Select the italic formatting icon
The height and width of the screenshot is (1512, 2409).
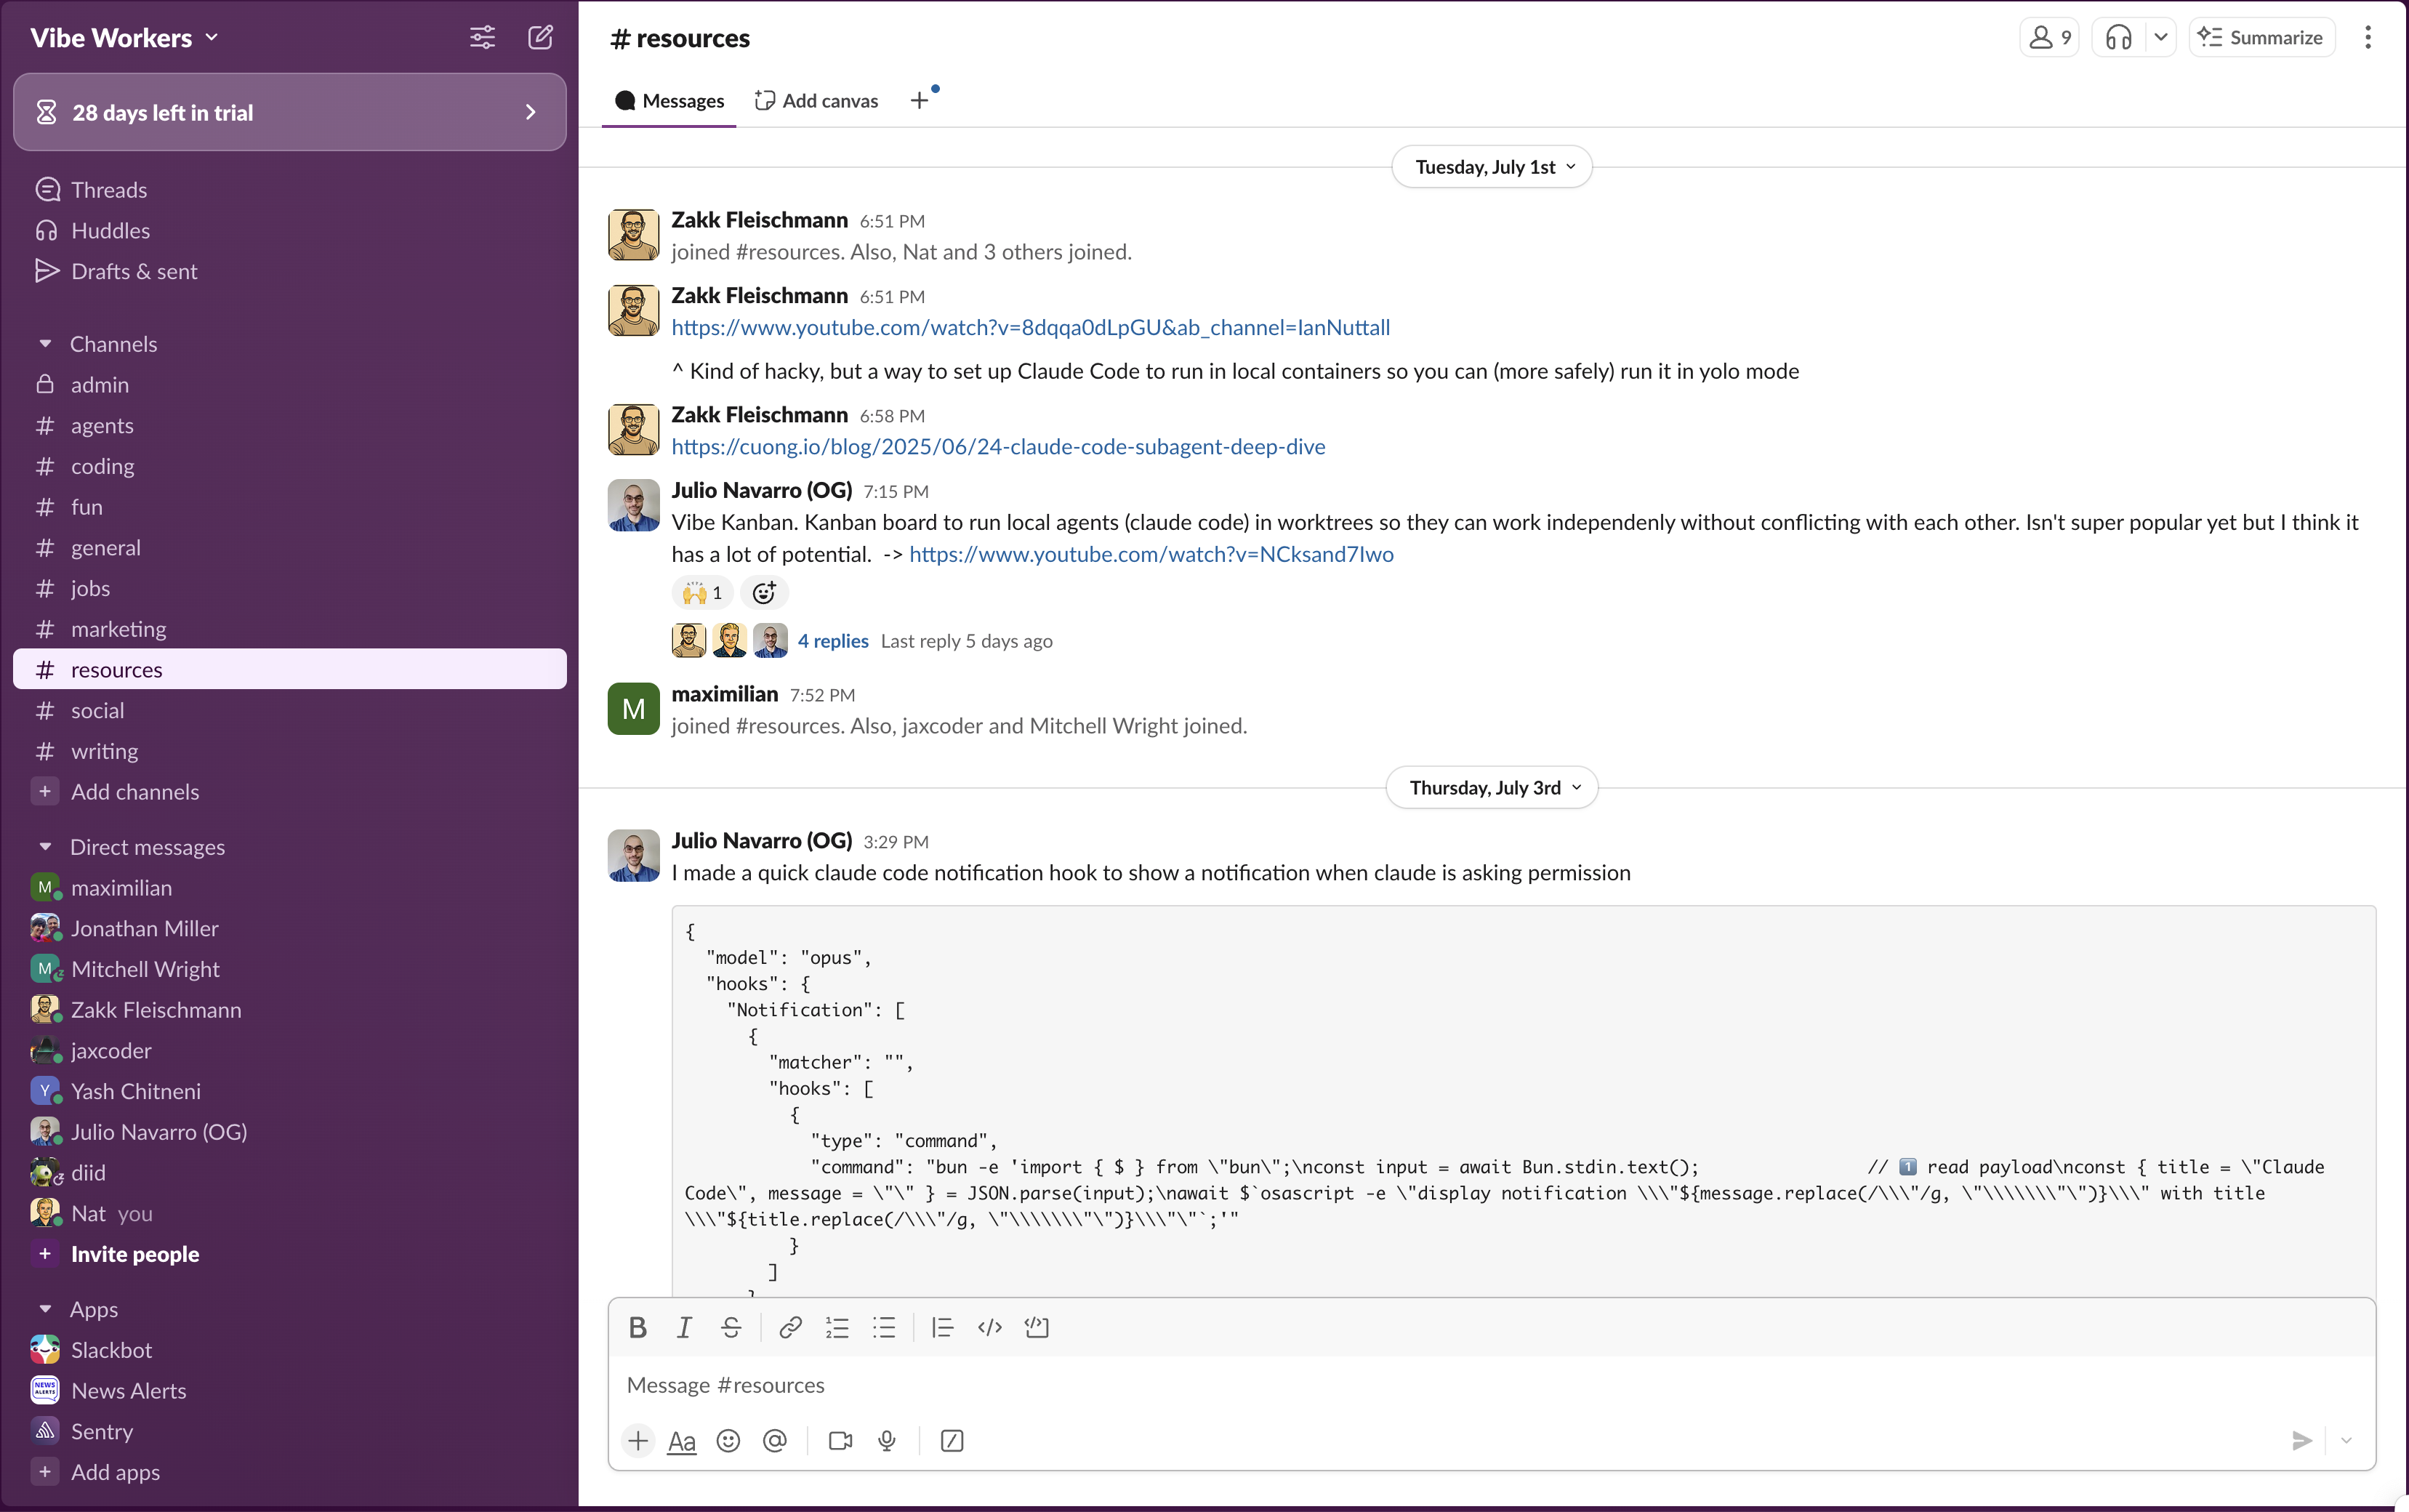[684, 1327]
